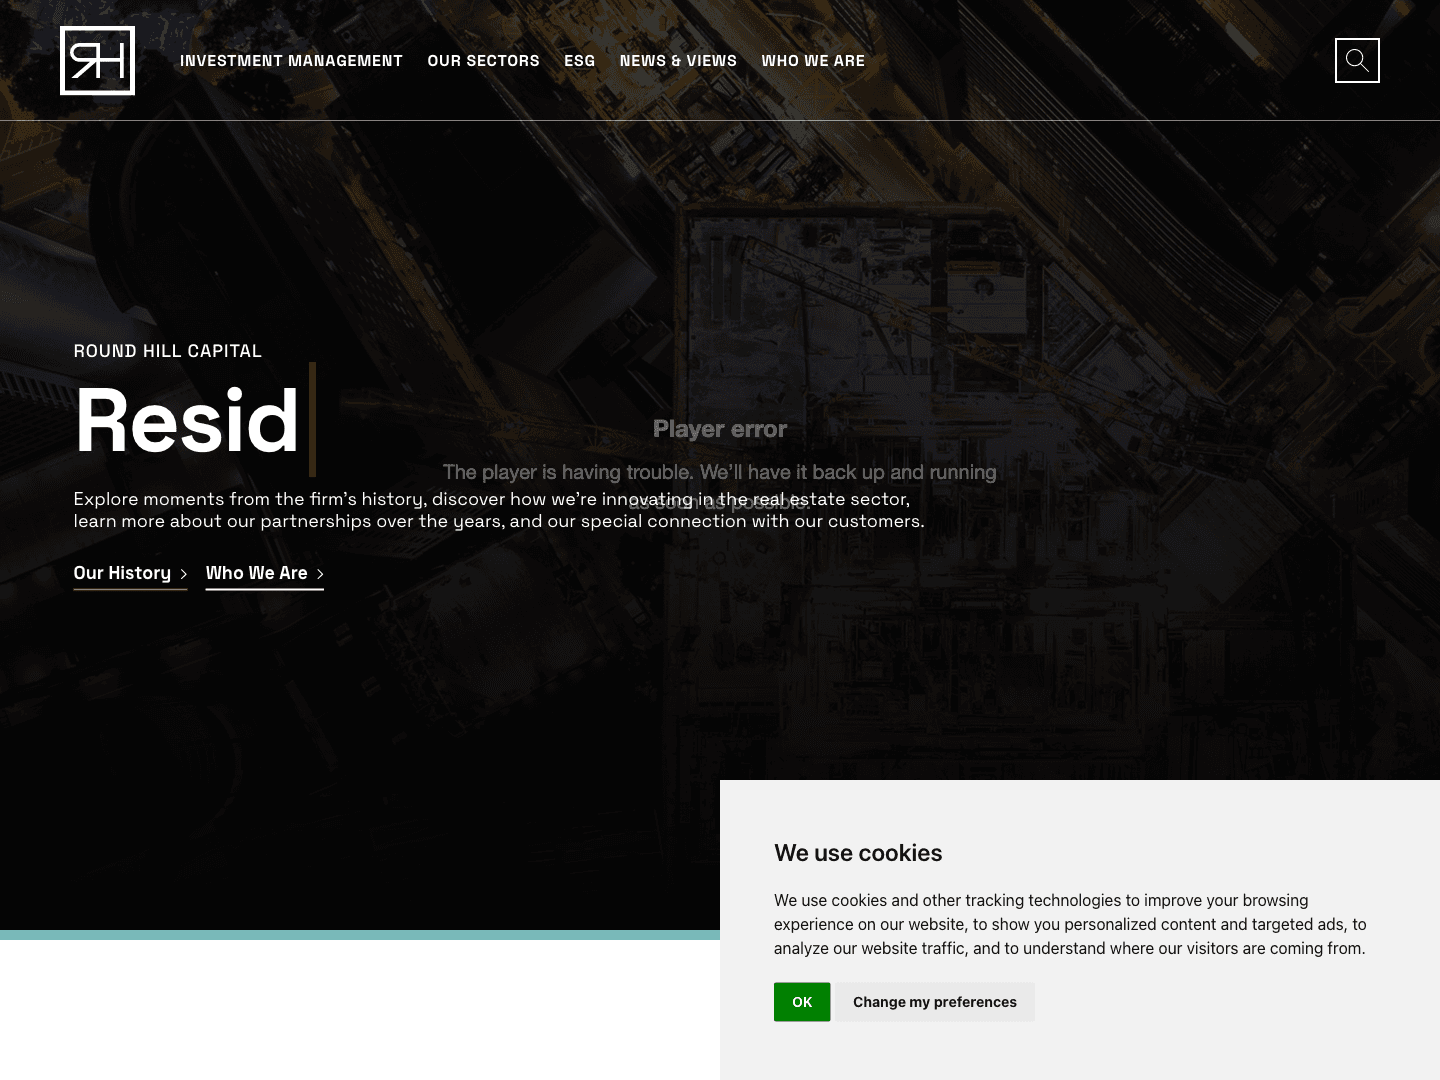
Task: Click the Round Hill Capital label
Action: click(168, 351)
